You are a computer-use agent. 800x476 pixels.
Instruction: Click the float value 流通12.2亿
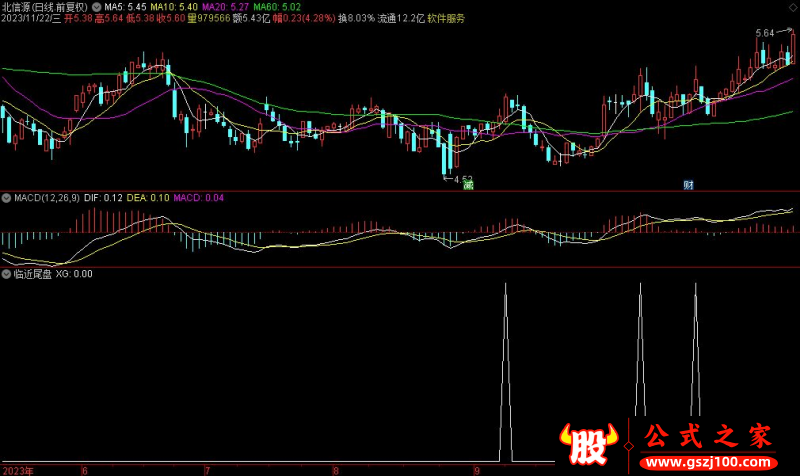[x=401, y=18]
